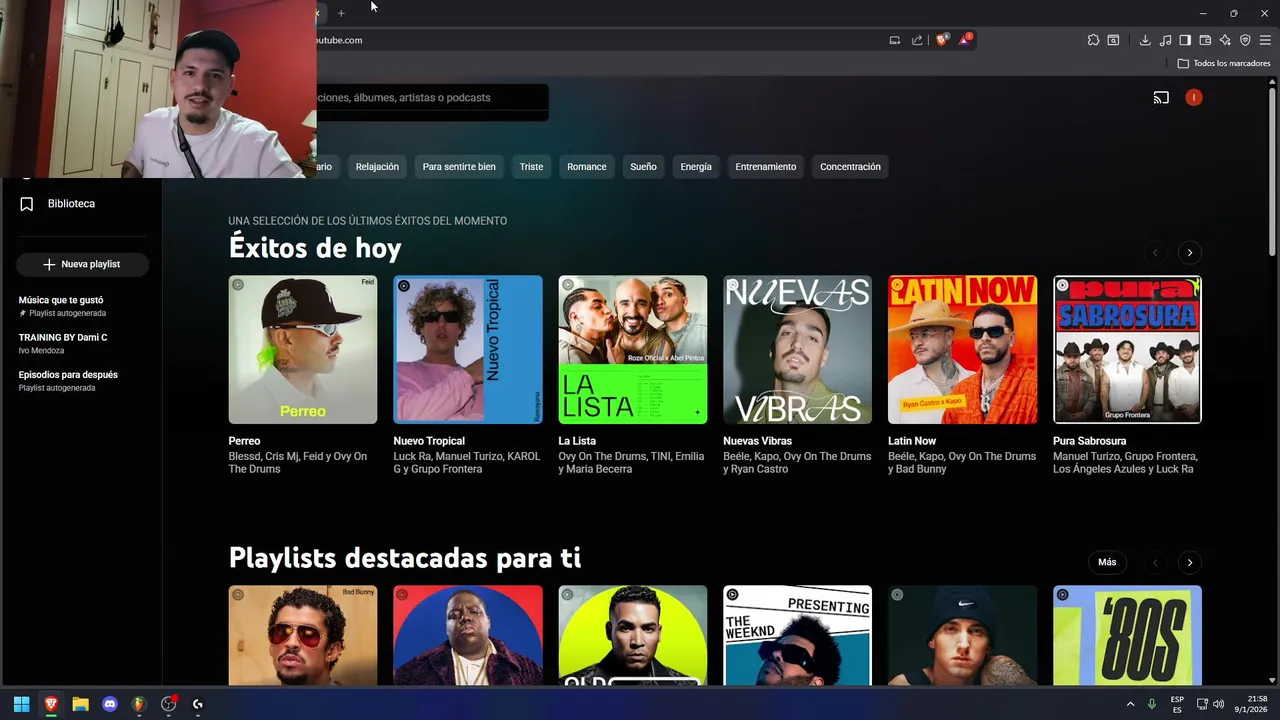Open Logitech G HUB from the taskbar
Image resolution: width=1280 pixels, height=720 pixels.
pos(198,704)
